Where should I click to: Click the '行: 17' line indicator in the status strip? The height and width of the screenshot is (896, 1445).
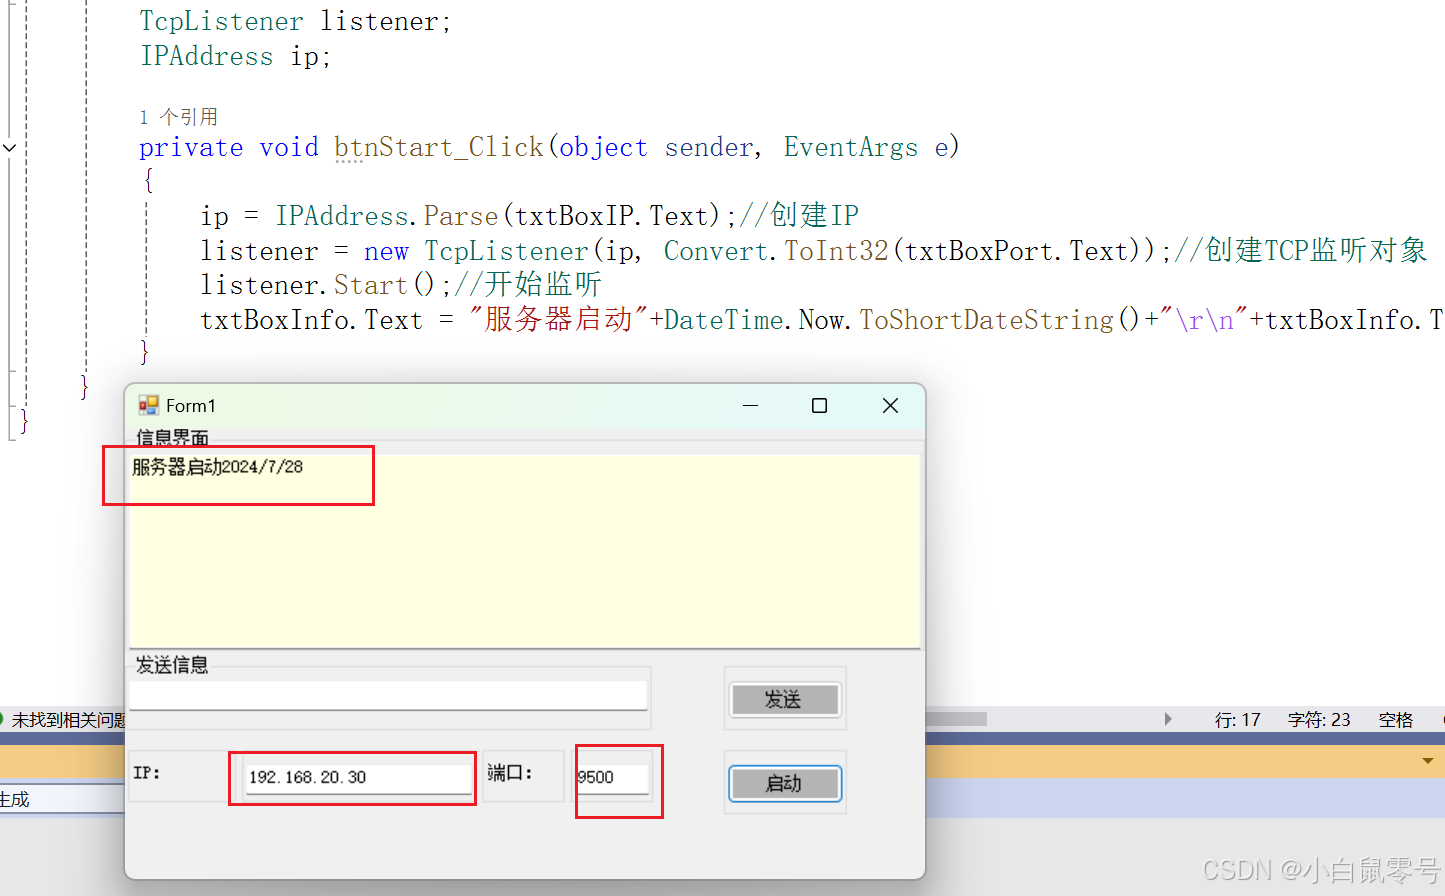point(1237,720)
